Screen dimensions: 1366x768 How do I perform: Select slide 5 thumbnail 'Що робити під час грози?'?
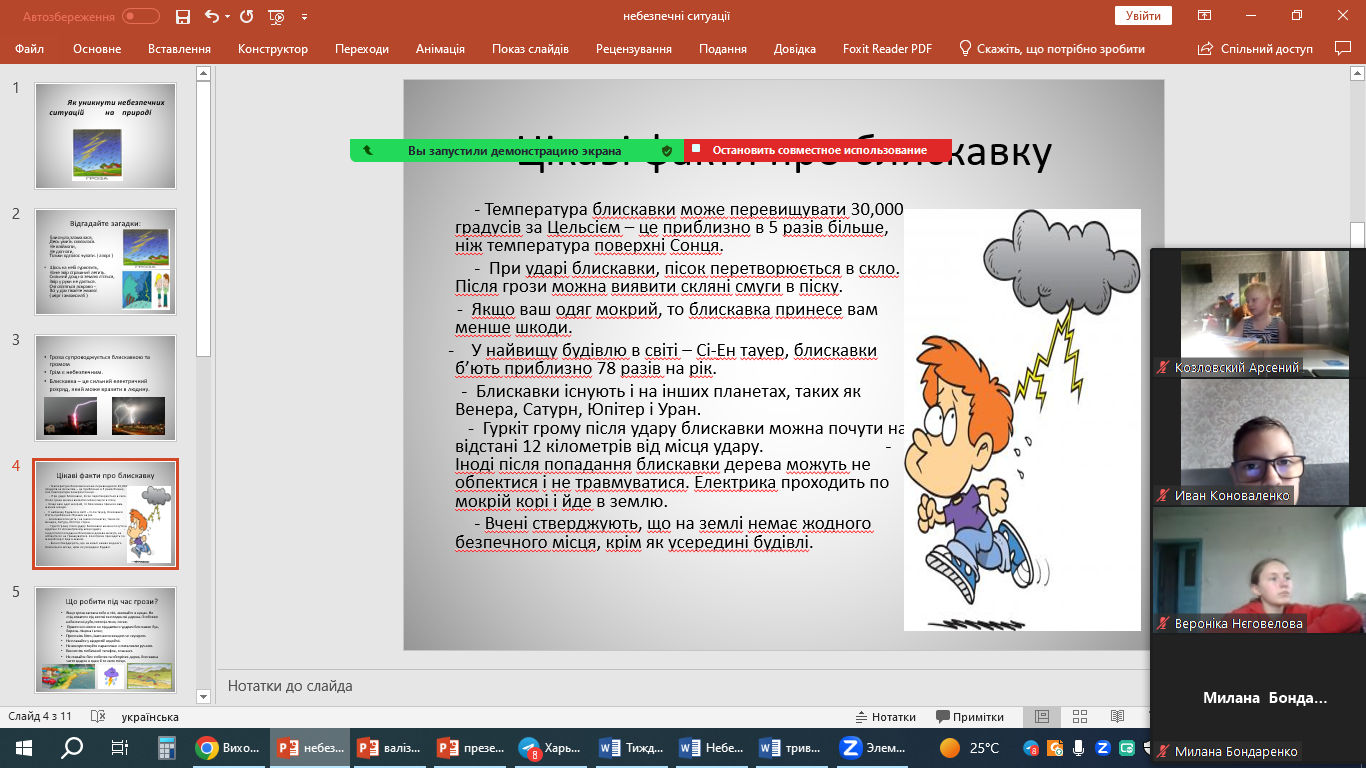[105, 640]
